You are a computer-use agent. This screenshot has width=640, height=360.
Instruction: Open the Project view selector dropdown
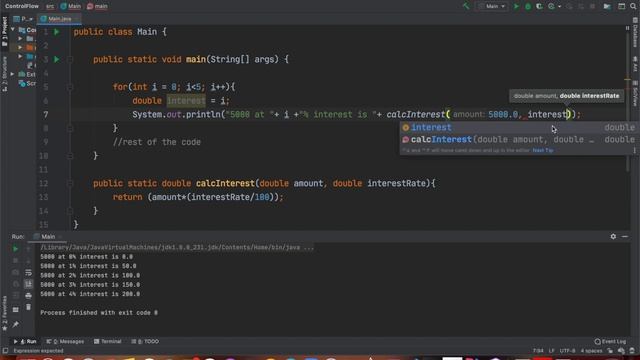point(23,19)
